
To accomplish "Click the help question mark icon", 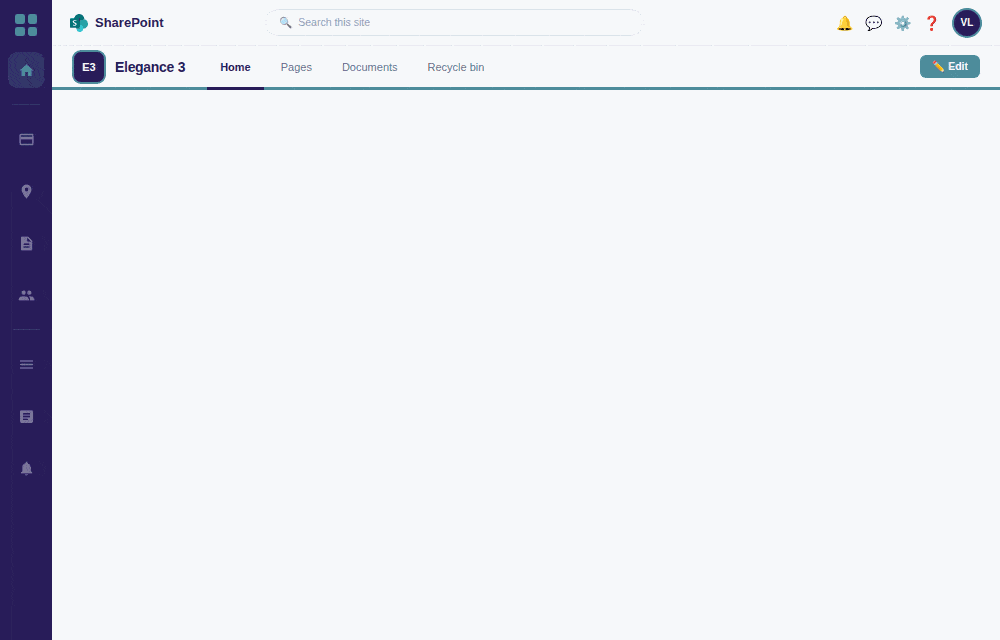I will (931, 22).
